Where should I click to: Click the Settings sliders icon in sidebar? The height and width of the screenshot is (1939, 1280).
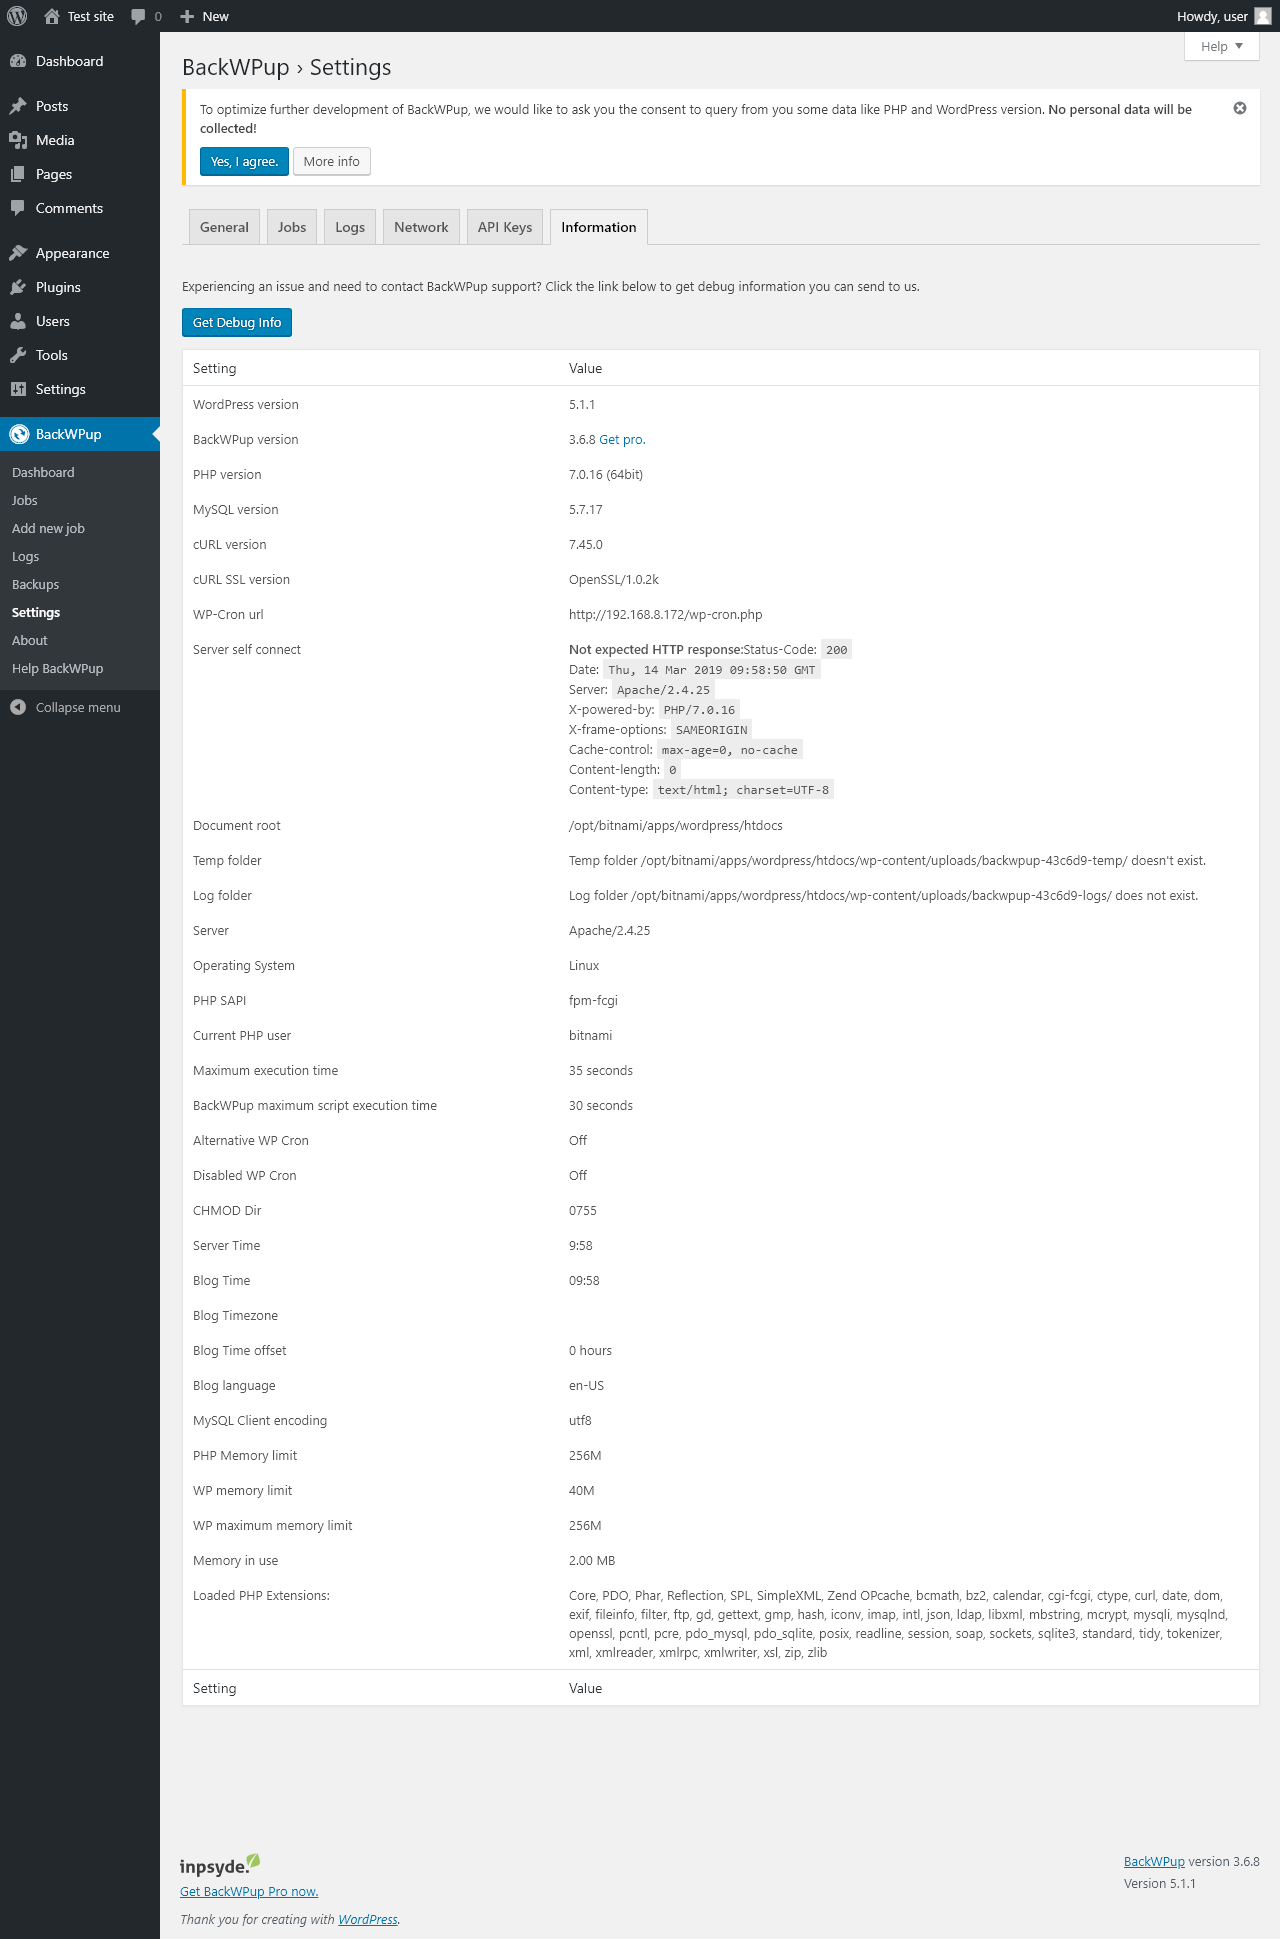coord(18,389)
